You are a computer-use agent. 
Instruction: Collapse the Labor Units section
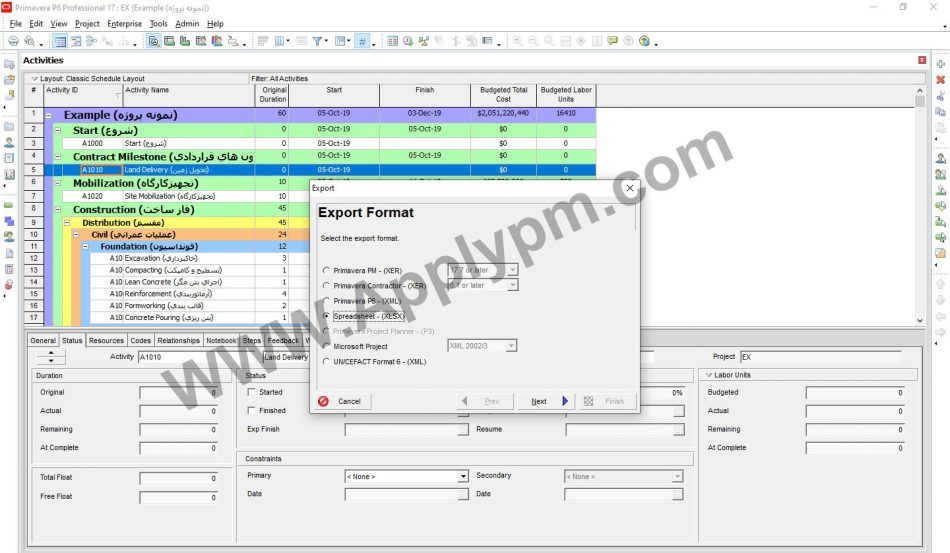click(709, 375)
